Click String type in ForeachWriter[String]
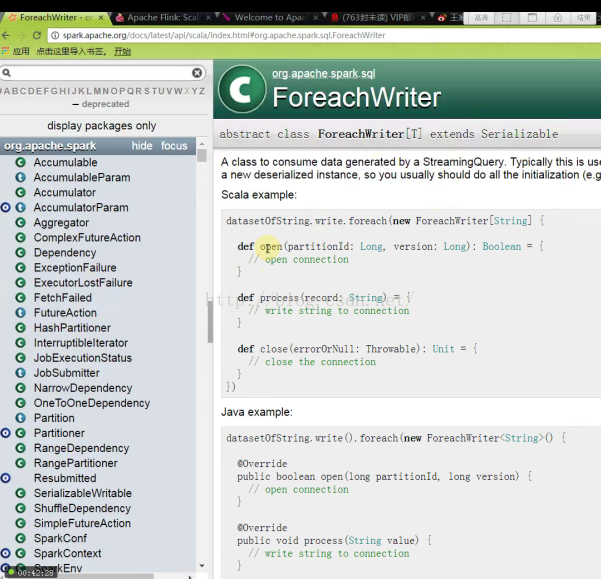Viewport: 601px width, 579px height. point(510,221)
